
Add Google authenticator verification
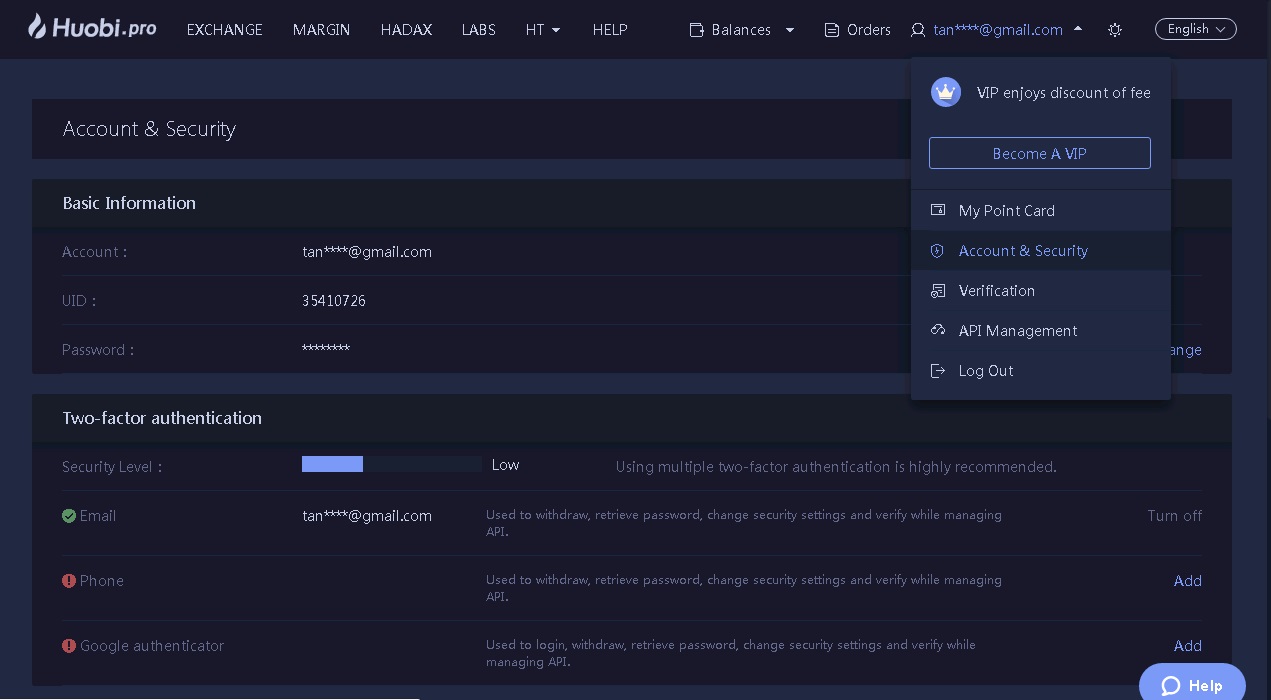1187,646
